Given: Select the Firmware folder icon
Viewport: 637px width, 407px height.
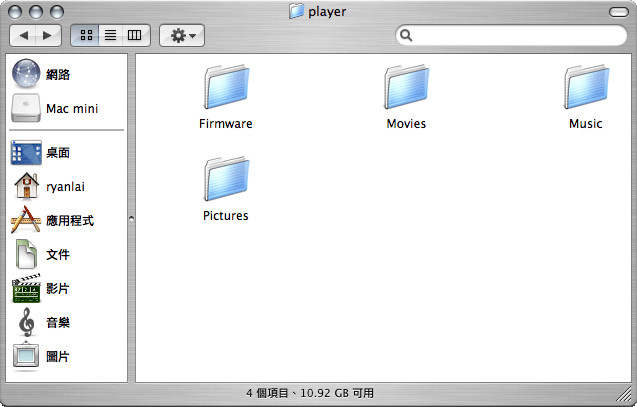Looking at the screenshot, I should click(x=226, y=87).
